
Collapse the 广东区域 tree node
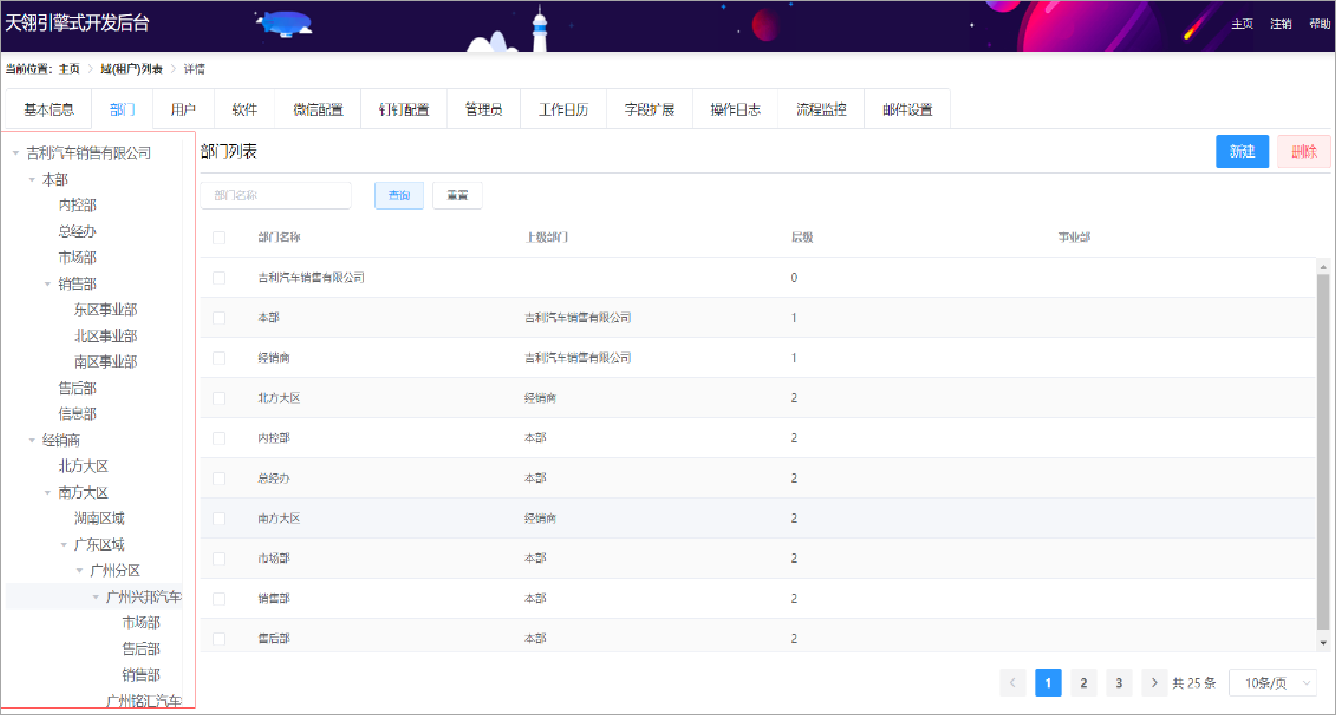pyautogui.click(x=64, y=545)
